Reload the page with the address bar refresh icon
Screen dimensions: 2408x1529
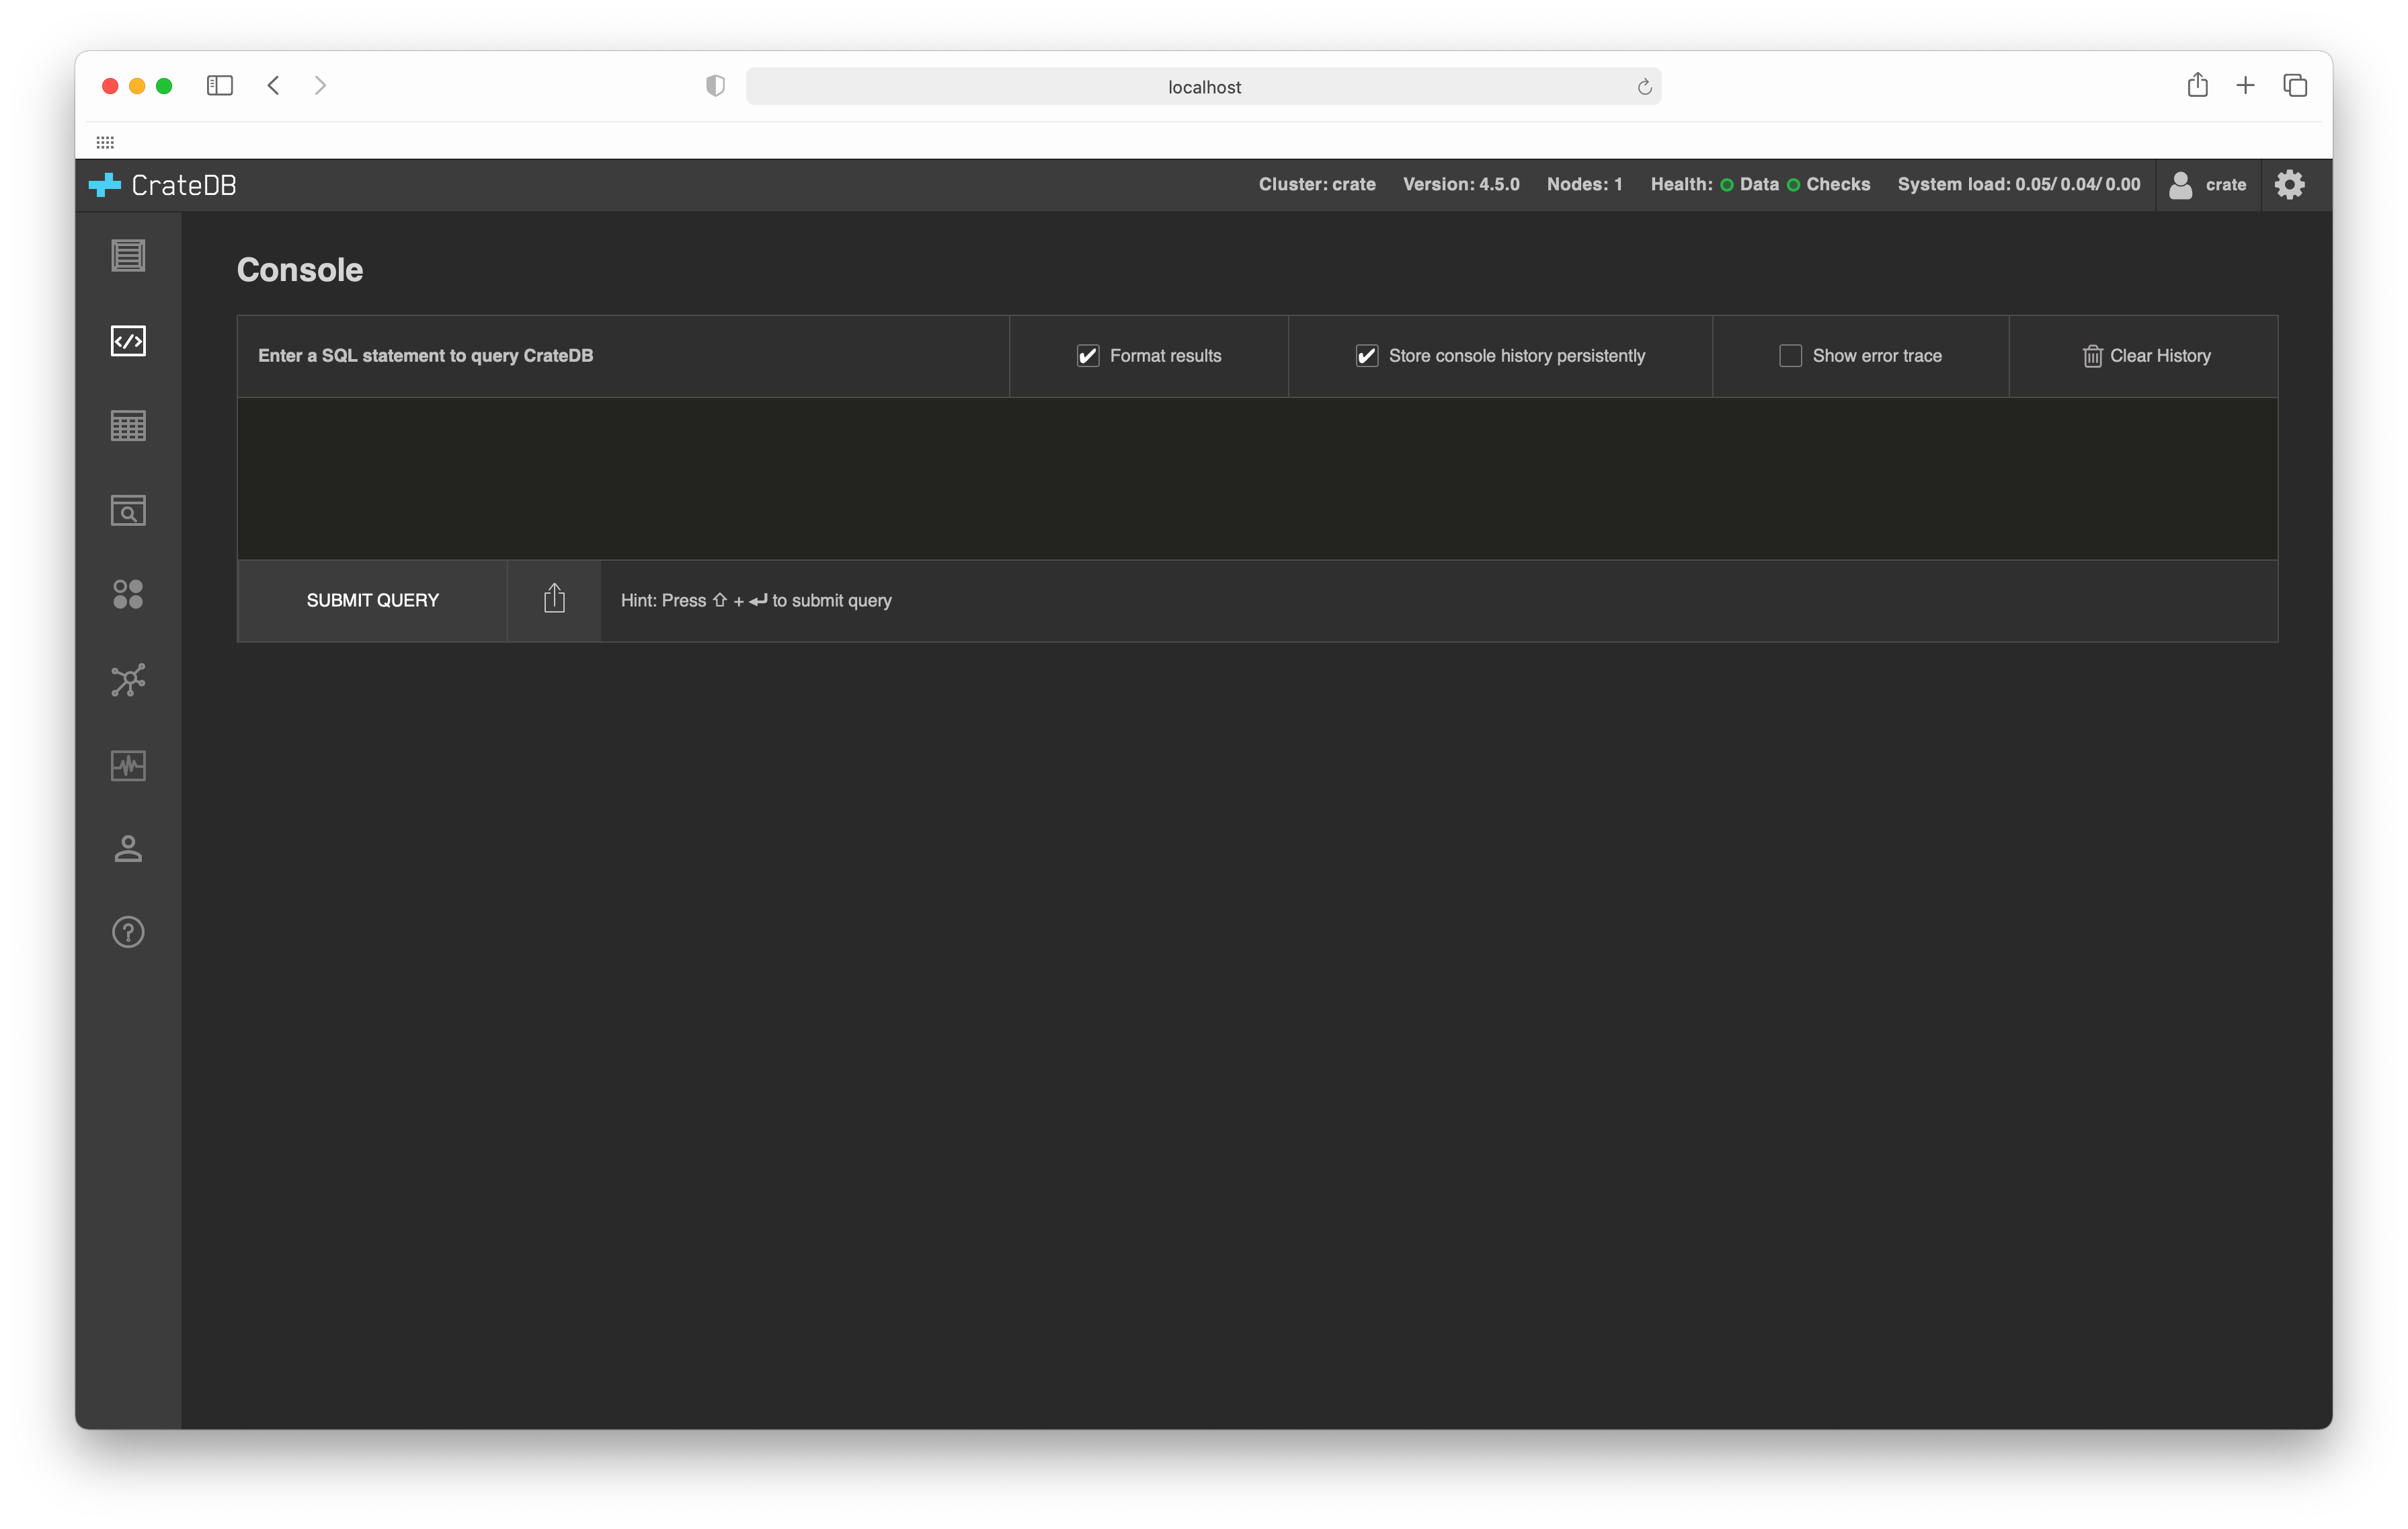[x=1644, y=86]
